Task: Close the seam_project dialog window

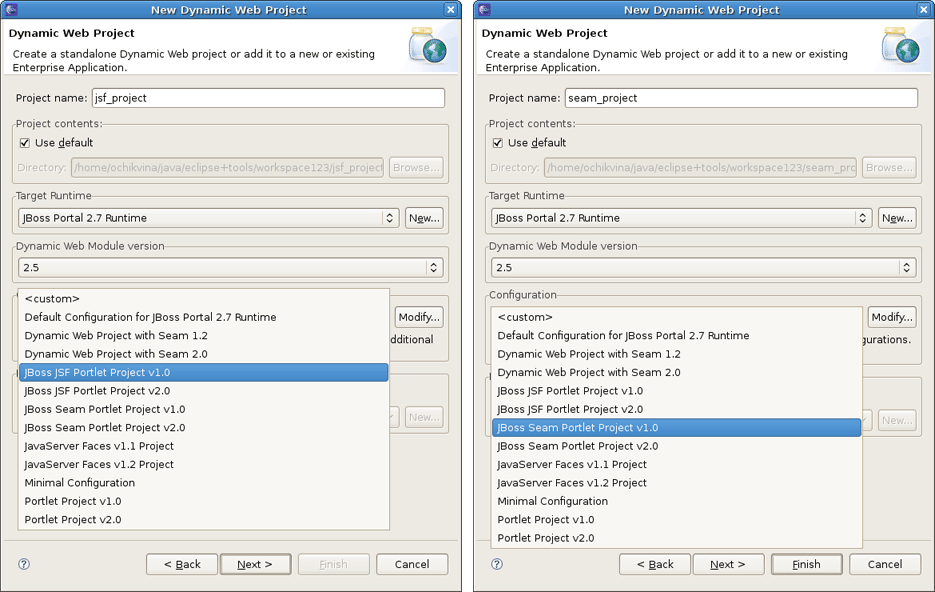Action: (x=924, y=10)
